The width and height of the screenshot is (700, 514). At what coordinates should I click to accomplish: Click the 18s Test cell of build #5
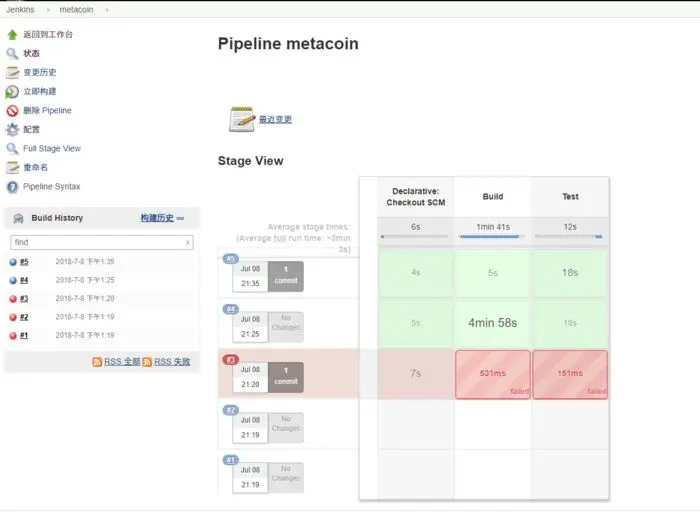click(570, 272)
